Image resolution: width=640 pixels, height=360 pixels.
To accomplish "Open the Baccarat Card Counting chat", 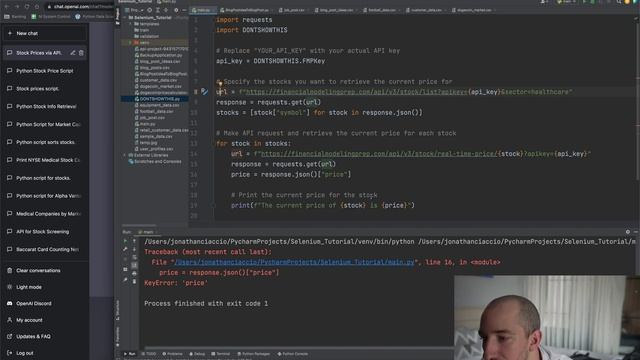I will pos(44,249).
